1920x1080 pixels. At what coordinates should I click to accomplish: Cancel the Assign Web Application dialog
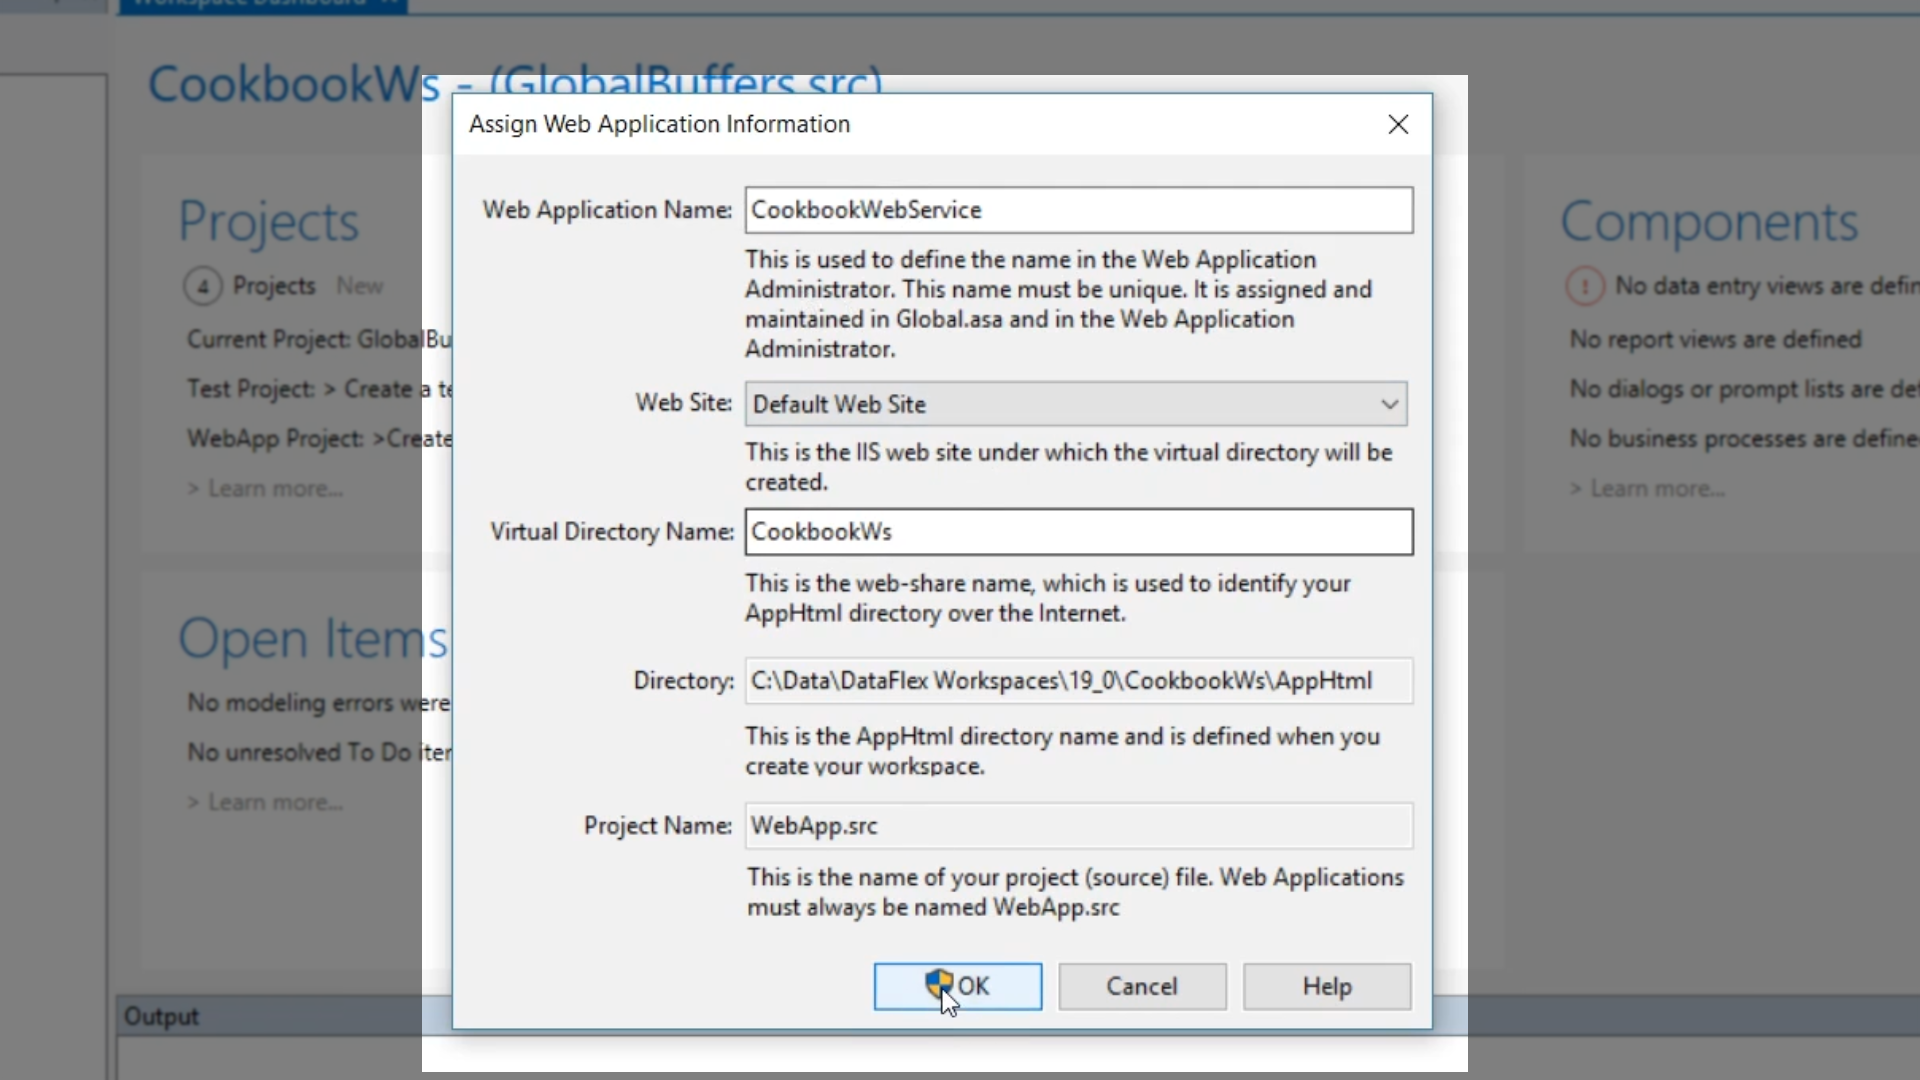(x=1142, y=986)
